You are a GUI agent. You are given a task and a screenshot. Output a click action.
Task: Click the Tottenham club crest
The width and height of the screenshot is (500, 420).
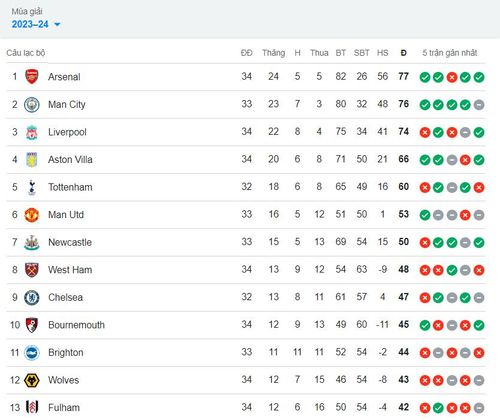pyautogui.click(x=32, y=187)
